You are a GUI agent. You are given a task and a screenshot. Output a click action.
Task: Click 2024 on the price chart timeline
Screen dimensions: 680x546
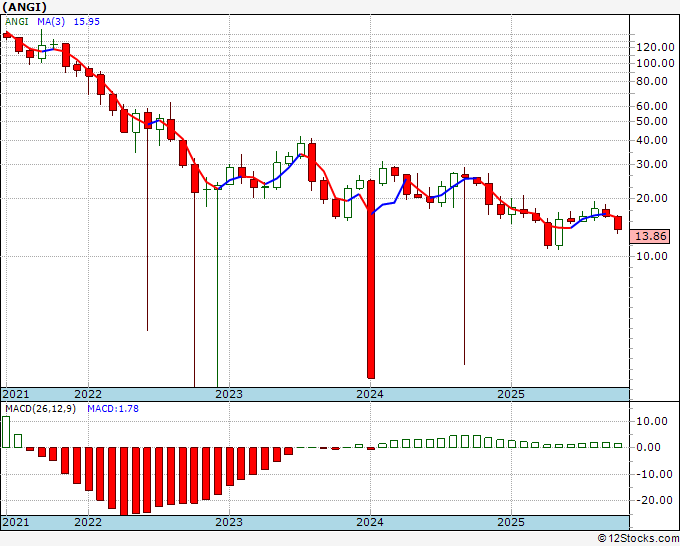tap(370, 394)
